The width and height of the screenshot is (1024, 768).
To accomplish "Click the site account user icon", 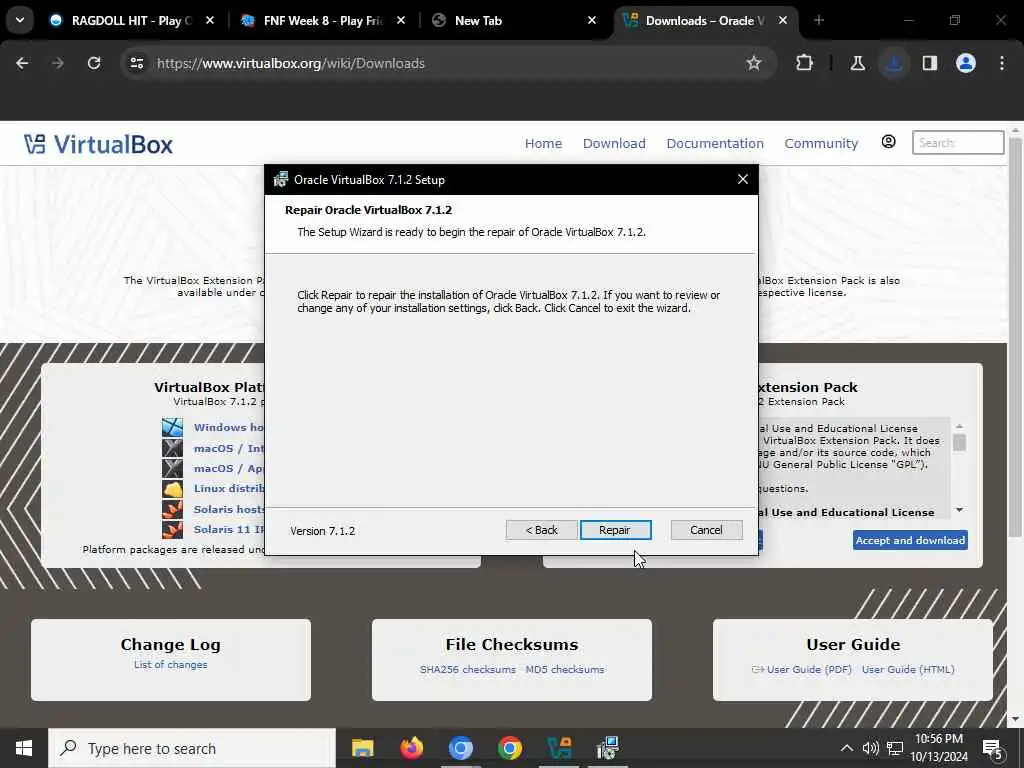I will (x=888, y=142).
